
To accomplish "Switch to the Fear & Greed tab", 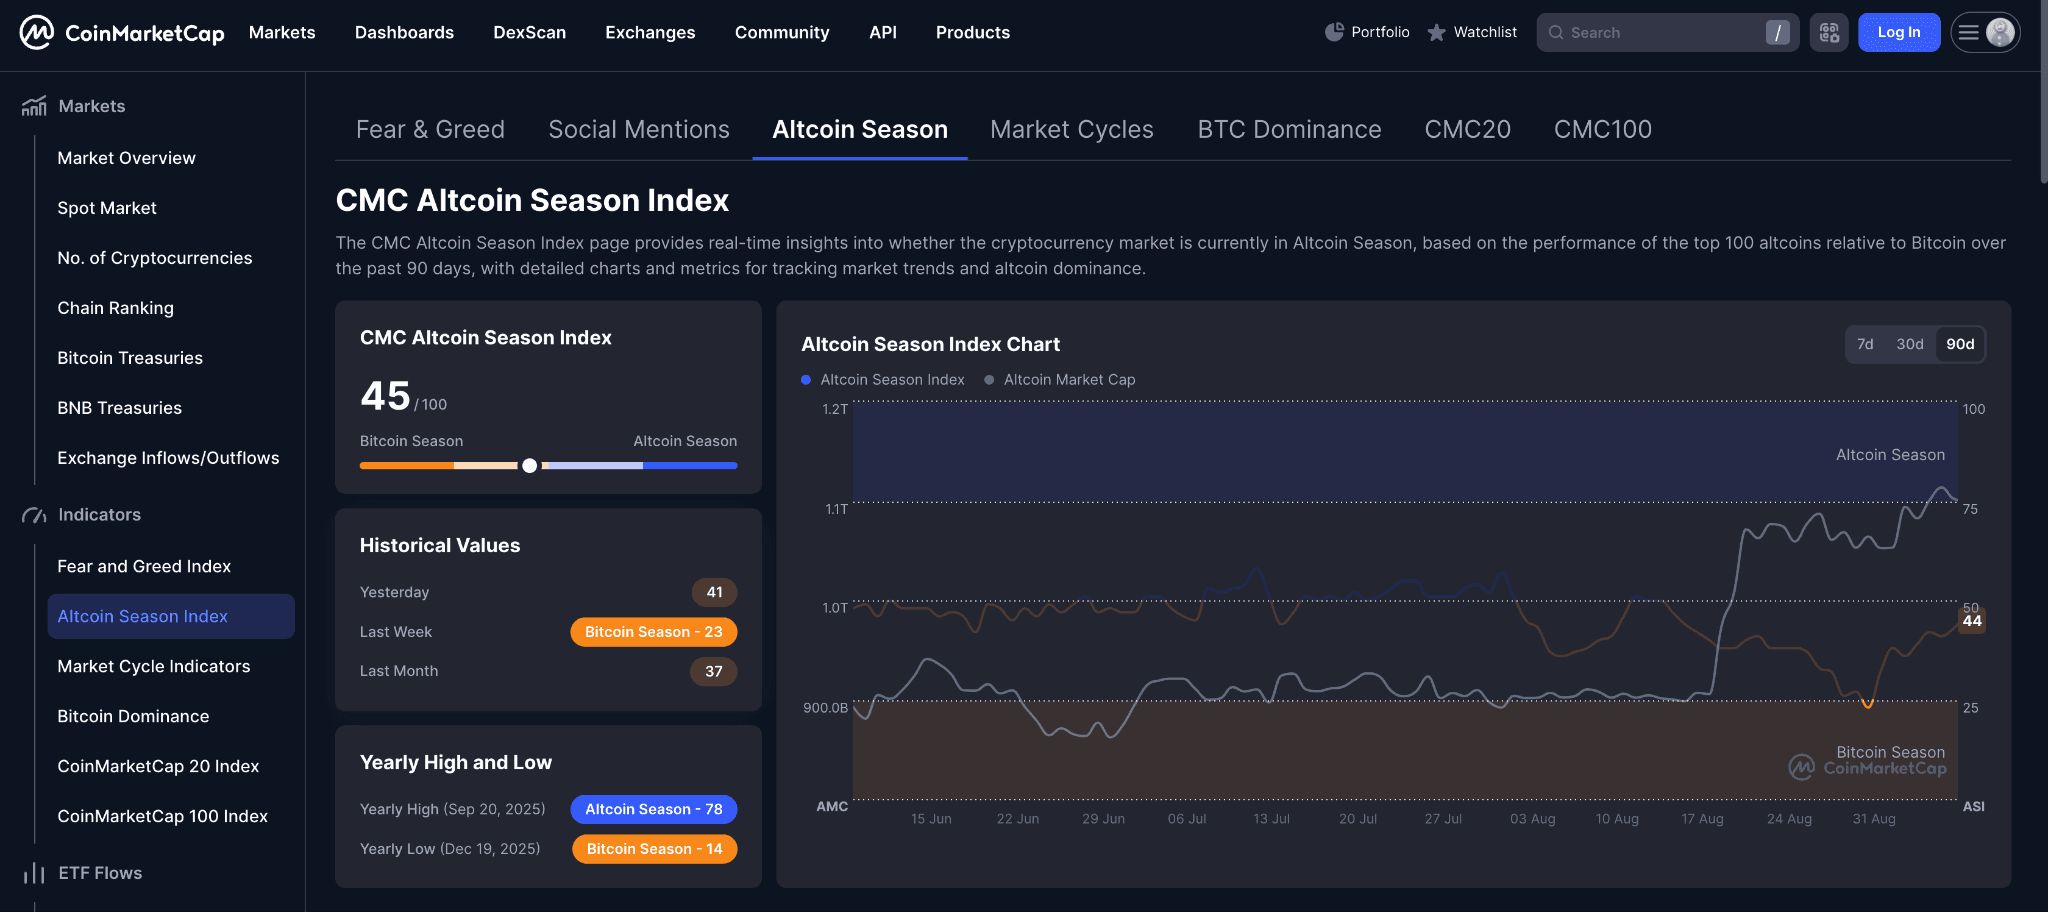I will 430,130.
